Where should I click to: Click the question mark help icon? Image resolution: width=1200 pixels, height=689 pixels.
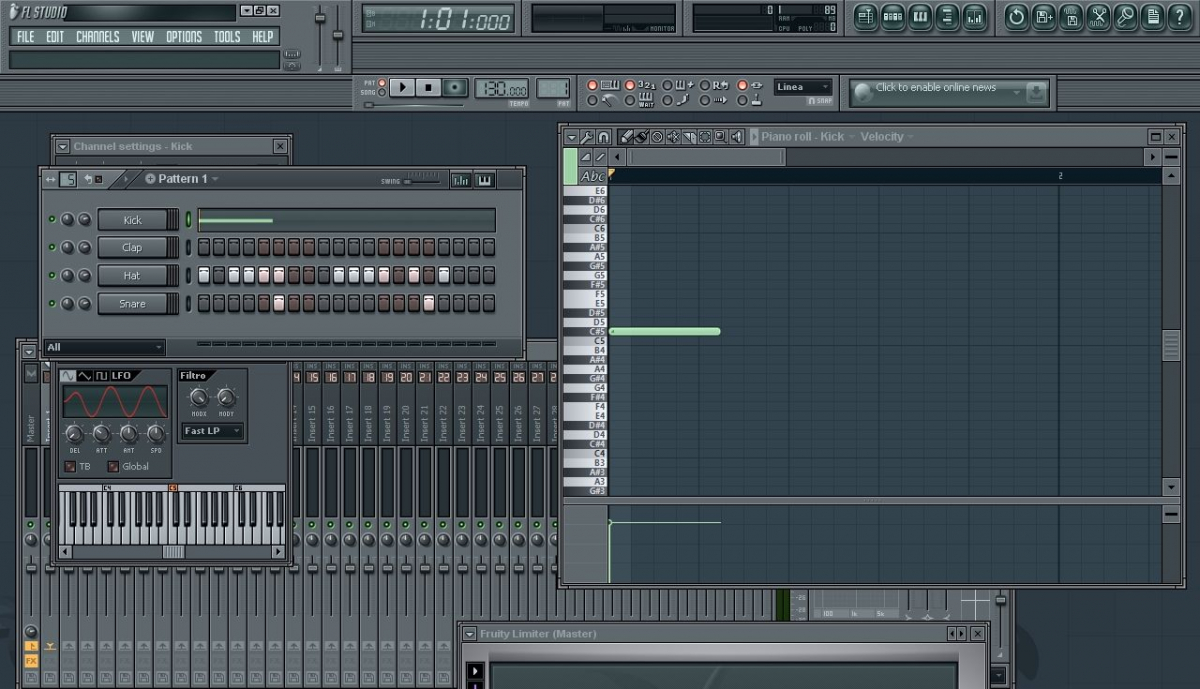pyautogui.click(x=1180, y=17)
